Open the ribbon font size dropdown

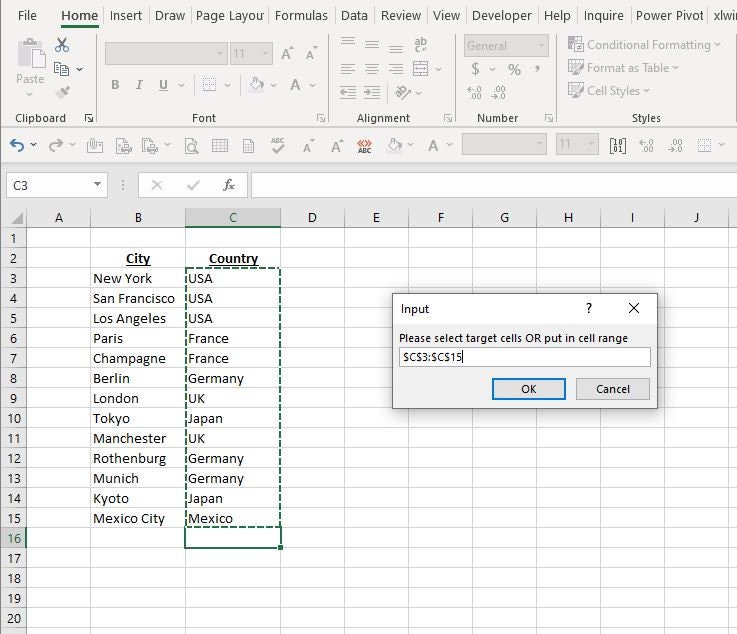(x=266, y=54)
